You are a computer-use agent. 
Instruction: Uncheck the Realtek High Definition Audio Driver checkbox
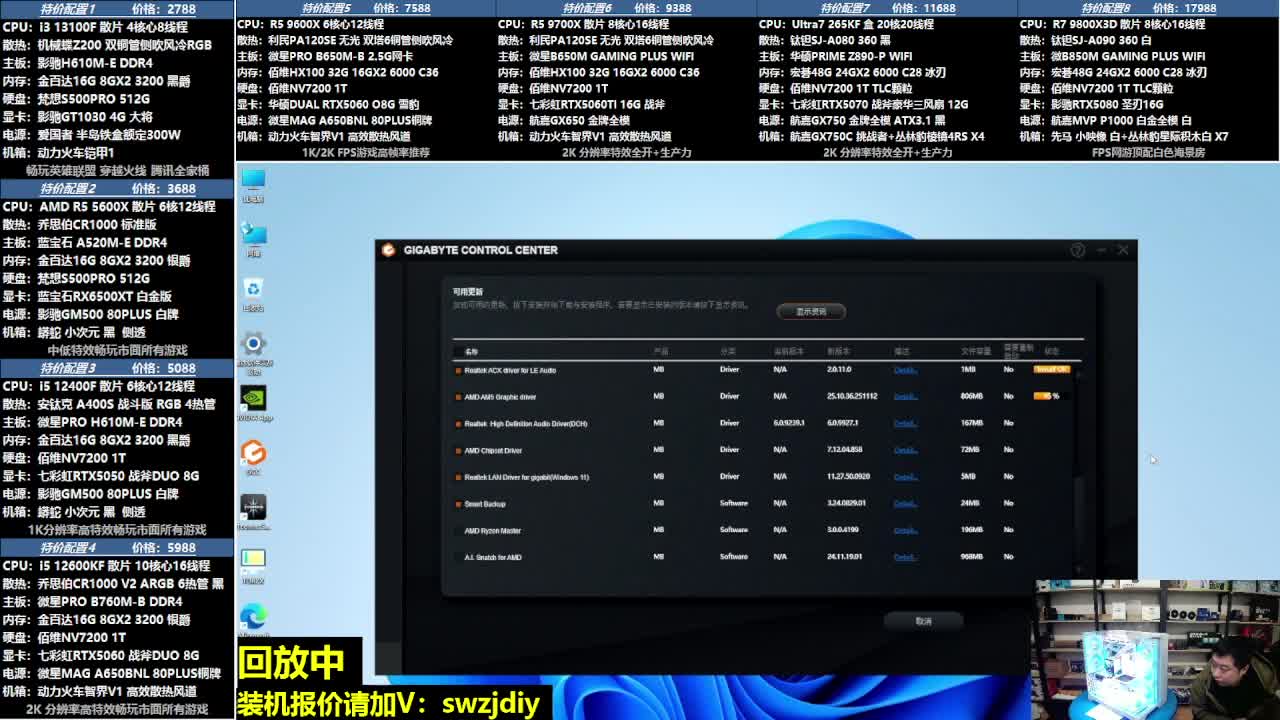pyautogui.click(x=459, y=424)
